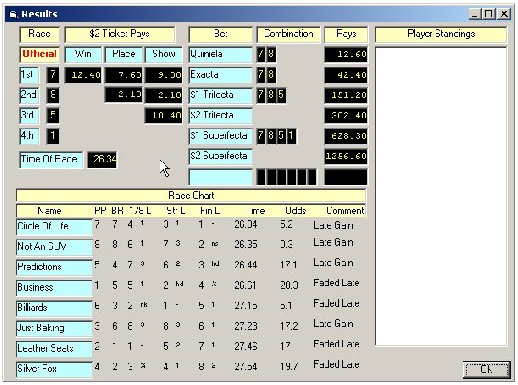
Task: Click the Race header label
Action: [39, 34]
